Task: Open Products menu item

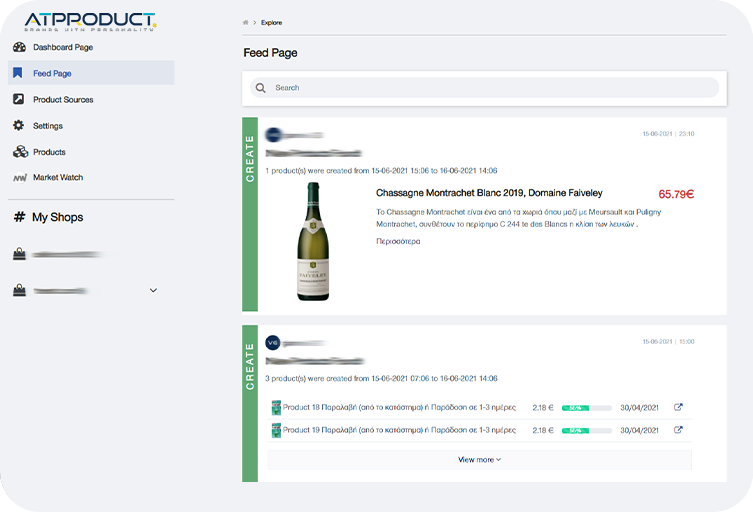Action: click(x=49, y=152)
